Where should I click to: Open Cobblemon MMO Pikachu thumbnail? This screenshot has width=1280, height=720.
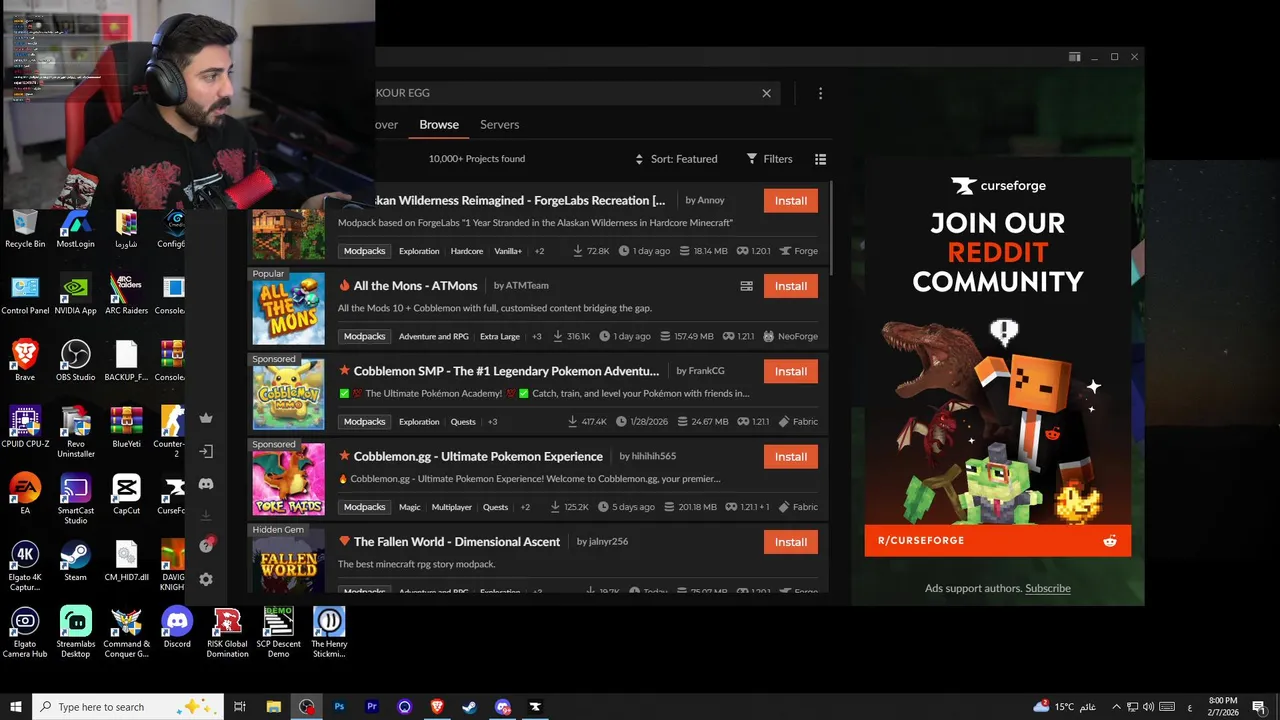point(288,394)
